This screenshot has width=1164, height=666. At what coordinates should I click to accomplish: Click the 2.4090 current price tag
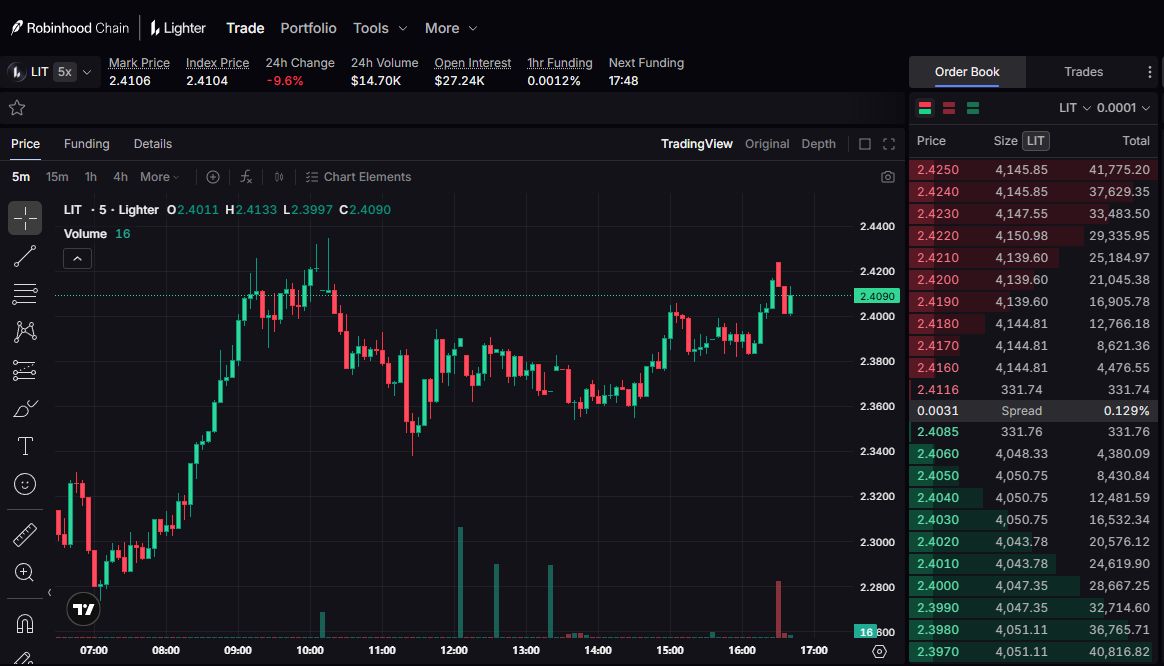click(x=877, y=296)
